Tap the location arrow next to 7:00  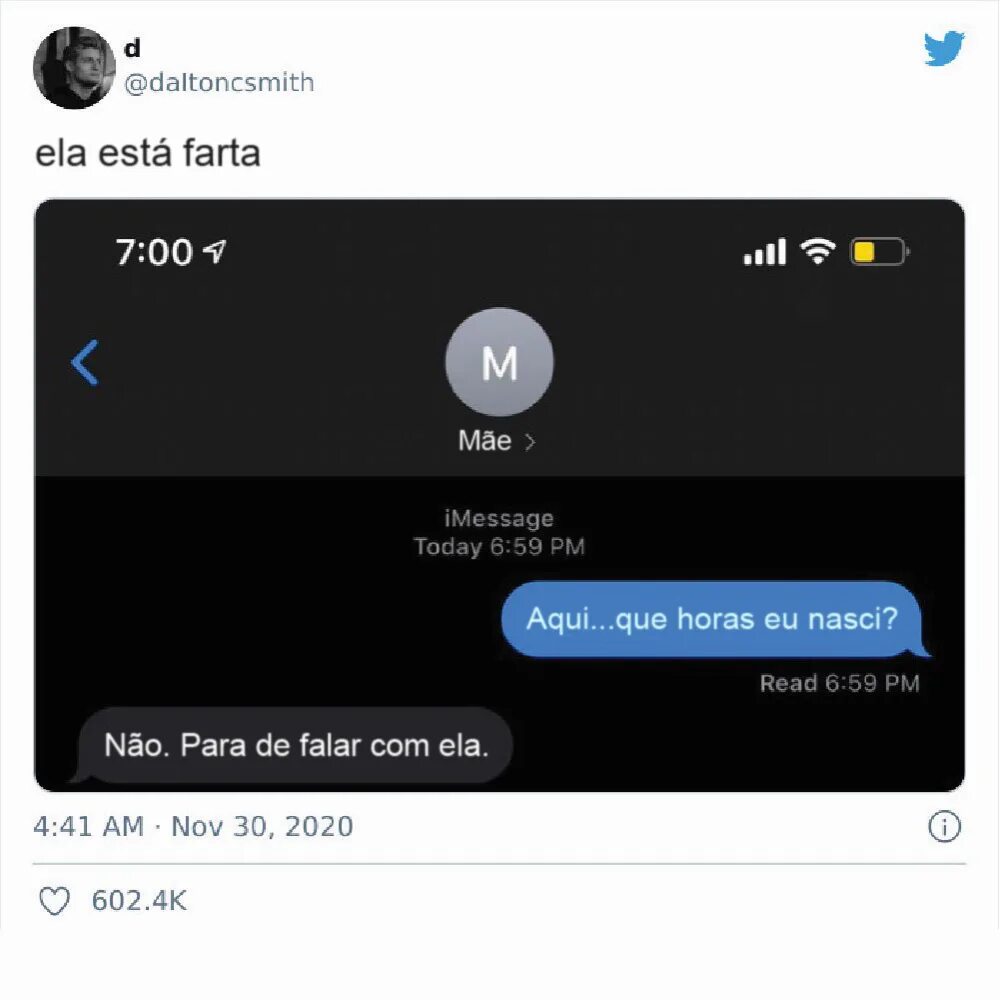tap(214, 251)
